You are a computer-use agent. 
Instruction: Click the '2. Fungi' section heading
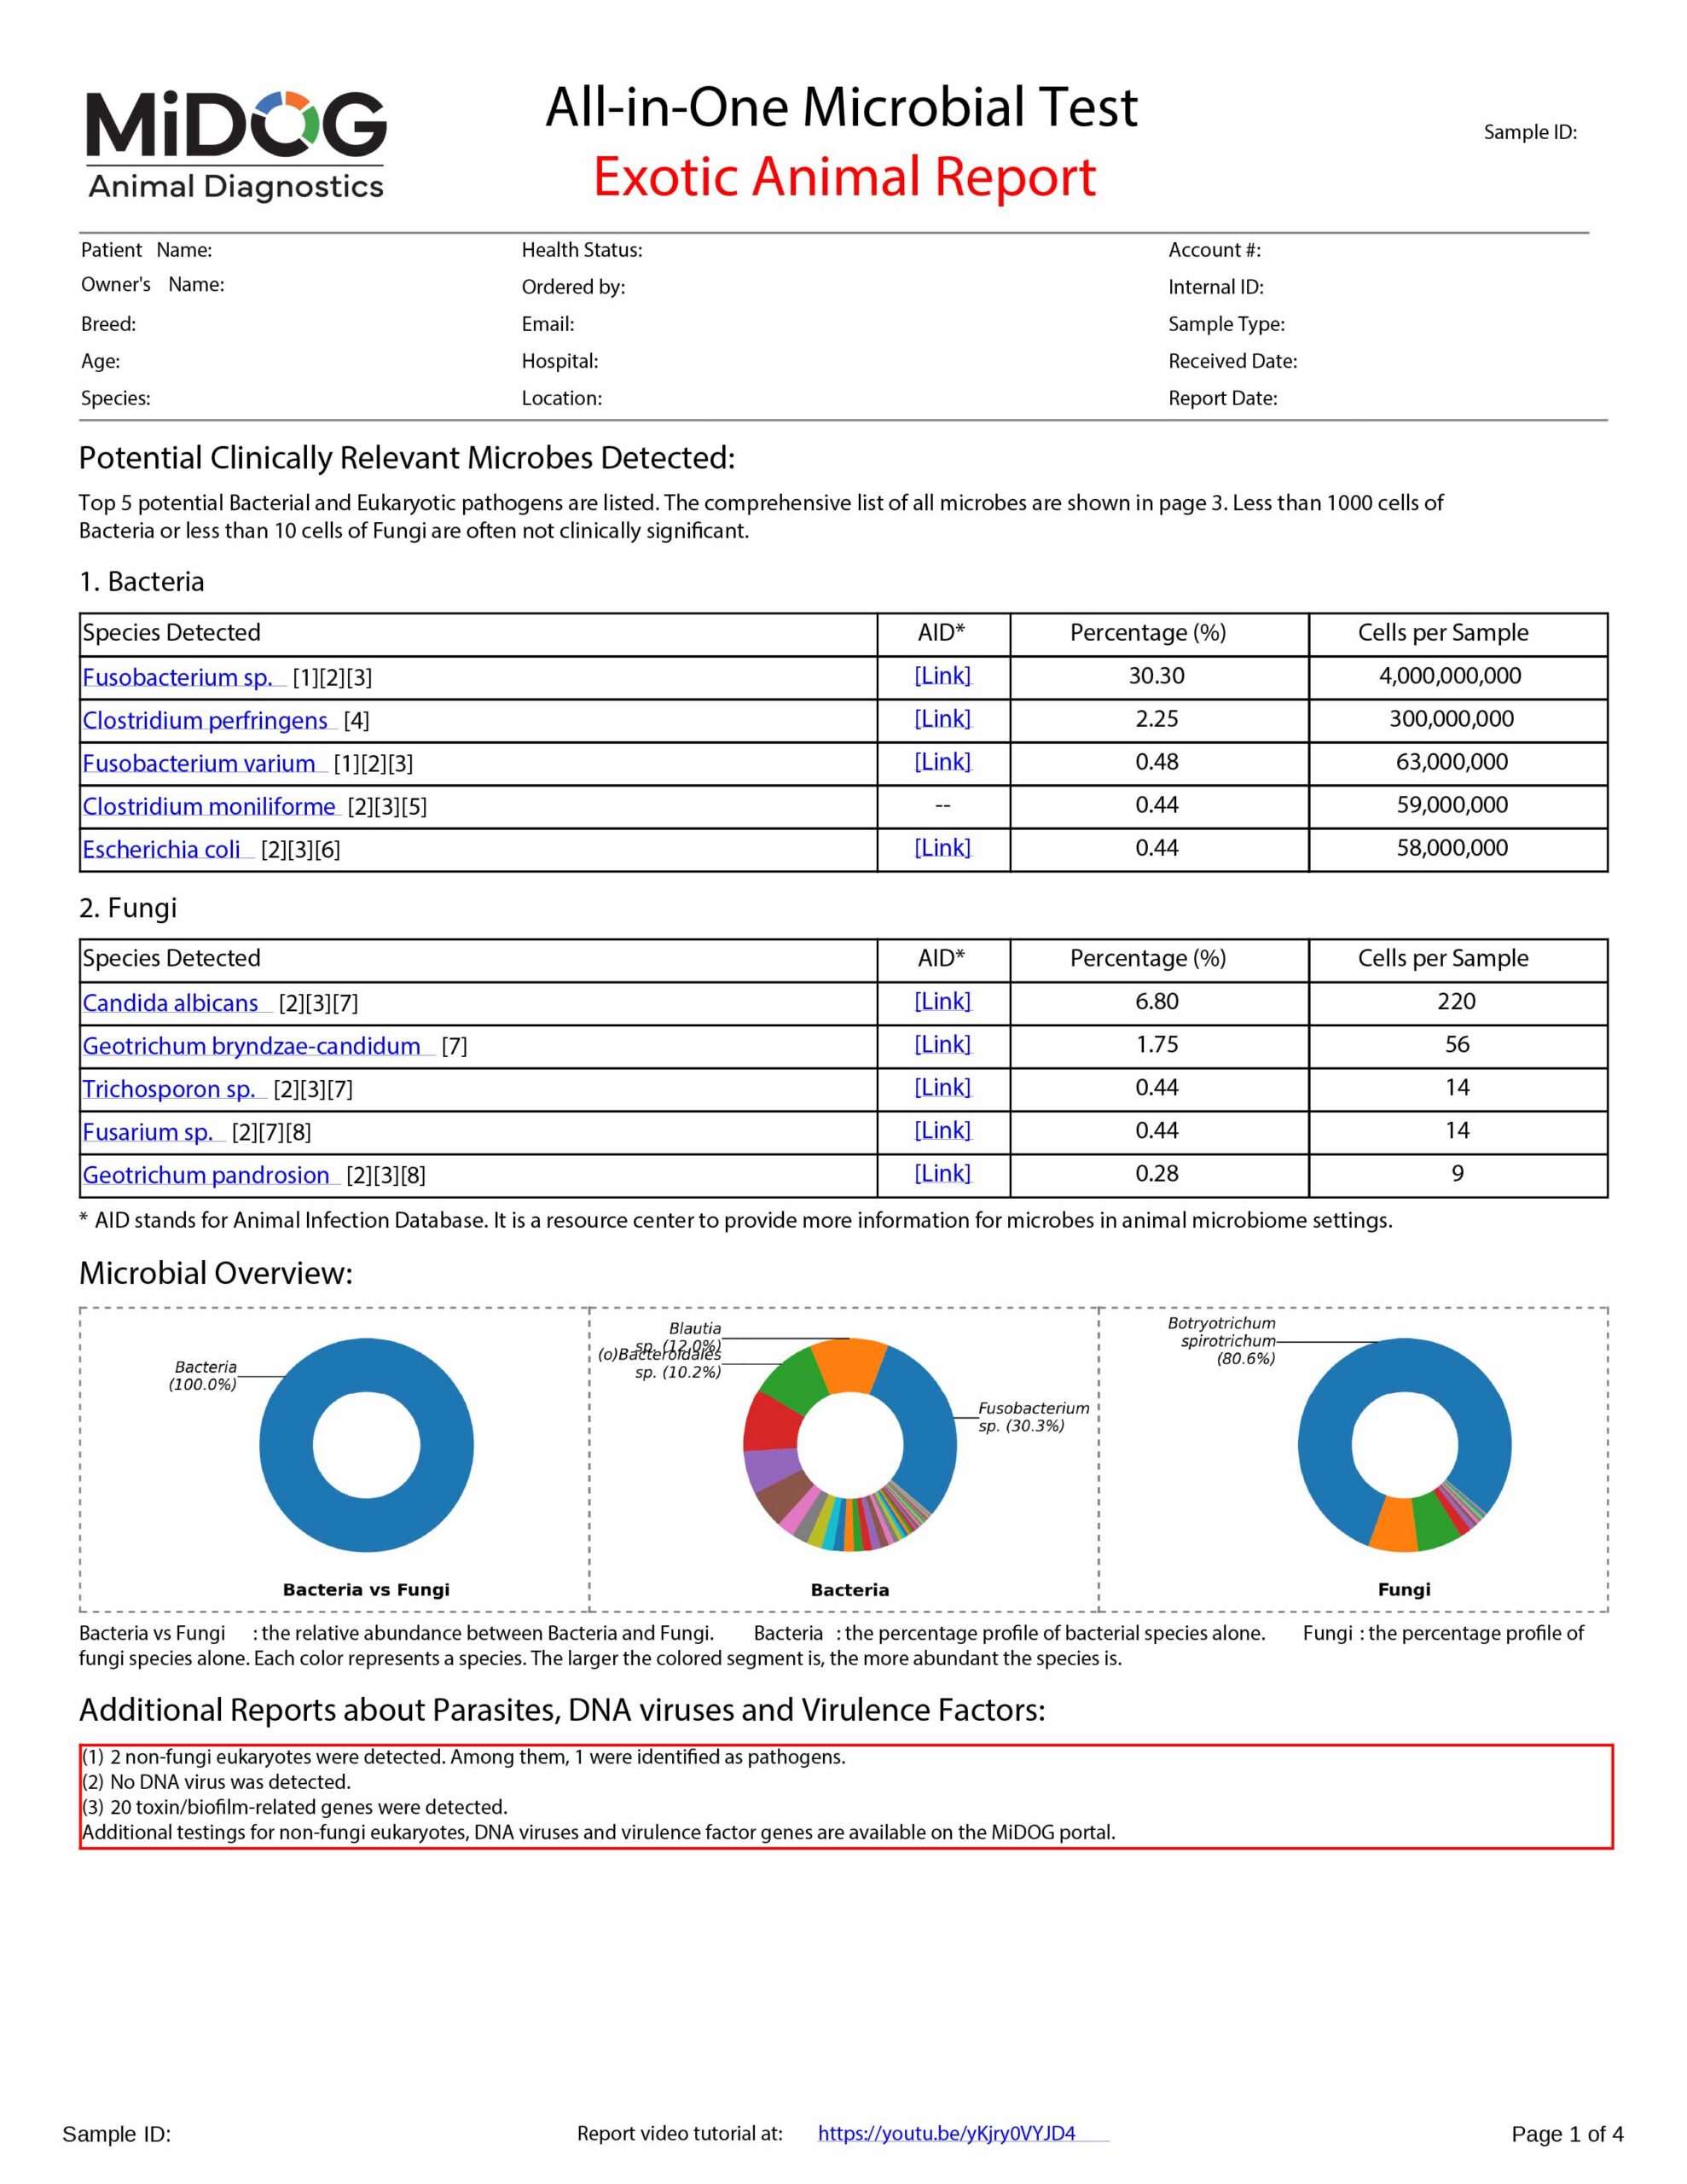click(128, 908)
